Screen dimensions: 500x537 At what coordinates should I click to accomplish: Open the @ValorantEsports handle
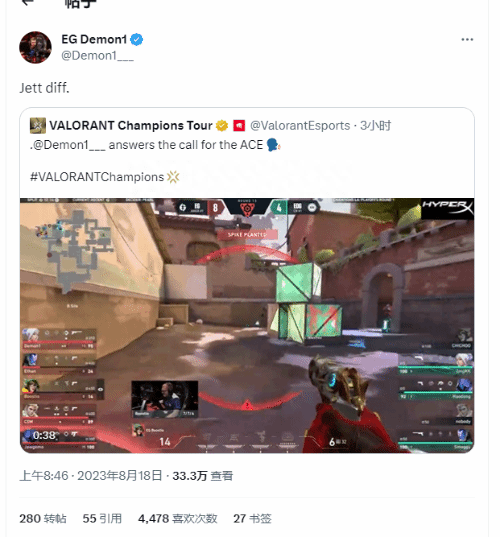pyautogui.click(x=300, y=126)
